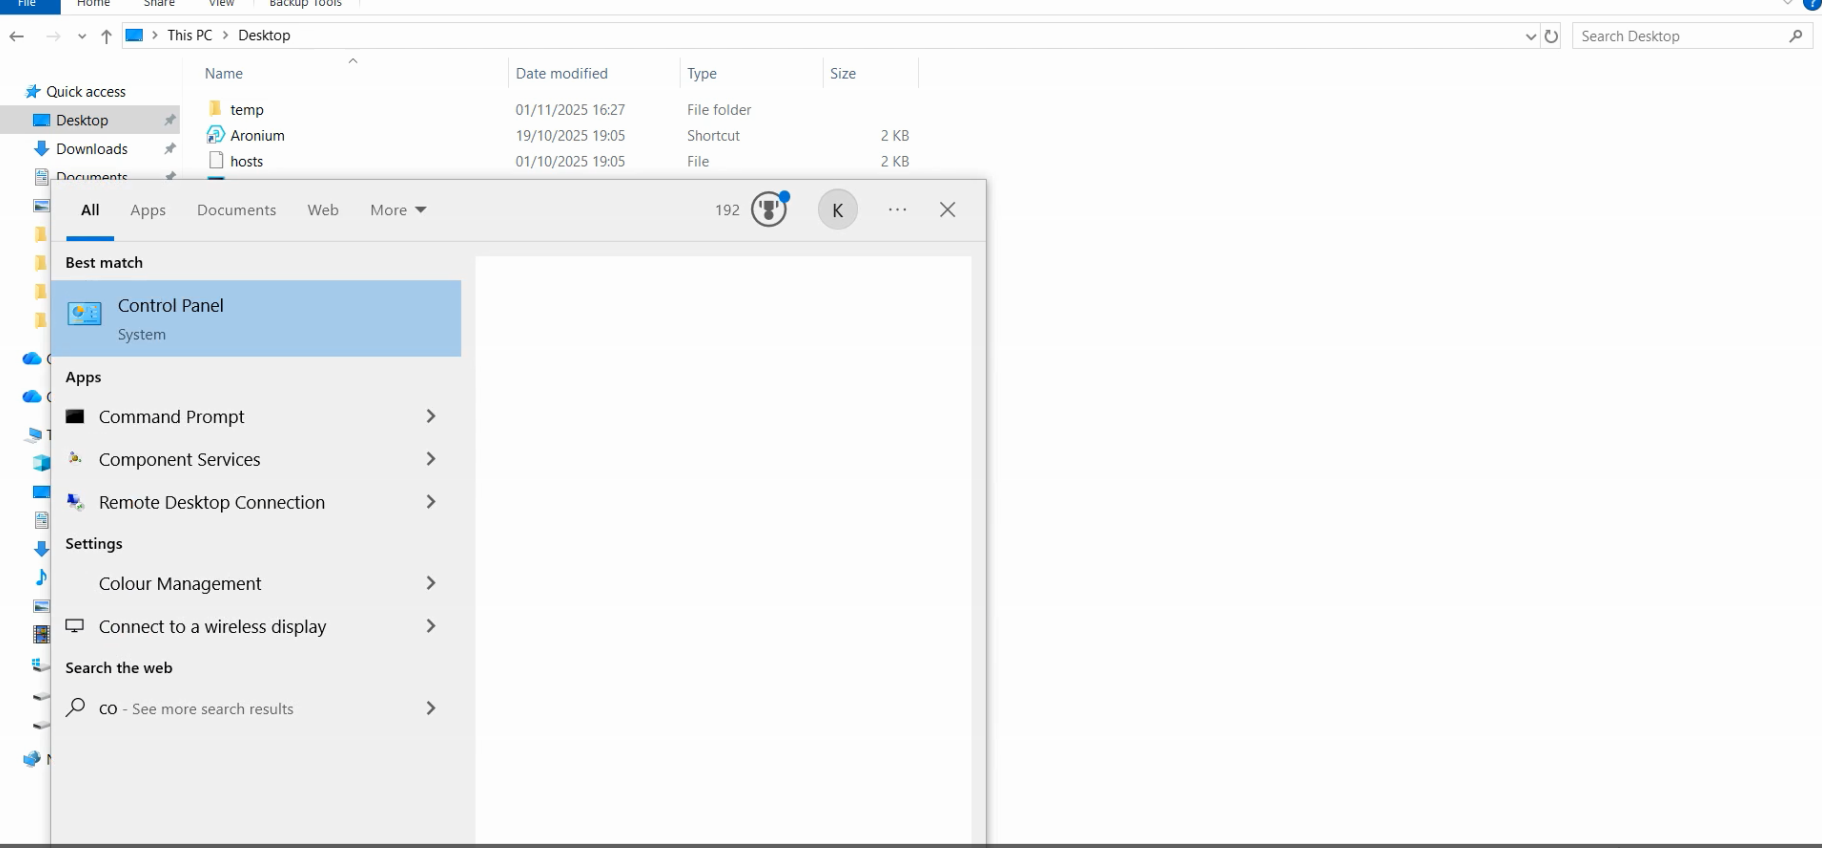Click the Aronium shortcut icon
The height and width of the screenshot is (848, 1822).
(215, 135)
